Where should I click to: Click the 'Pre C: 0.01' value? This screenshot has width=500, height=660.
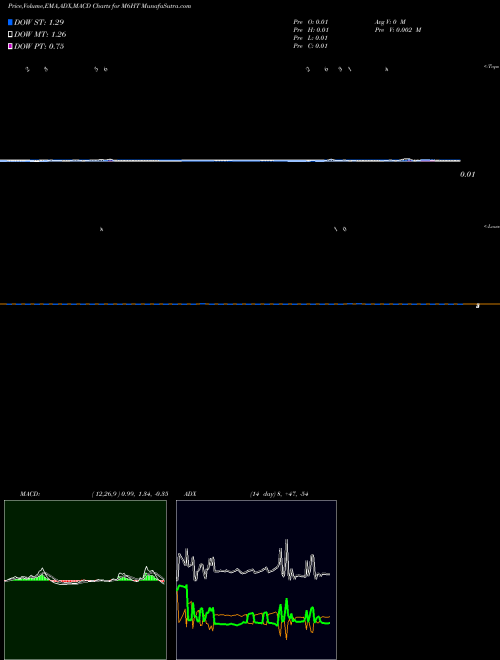(x=311, y=46)
